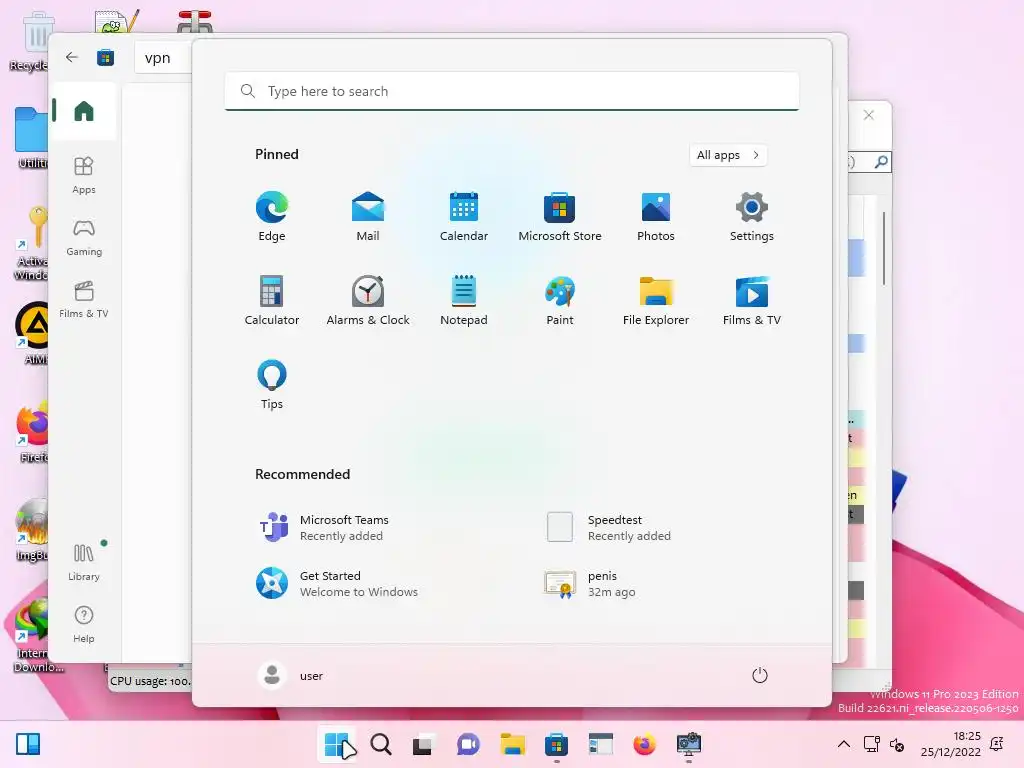Click the vpn search box in Store
Image resolution: width=1024 pixels, height=768 pixels.
point(164,57)
